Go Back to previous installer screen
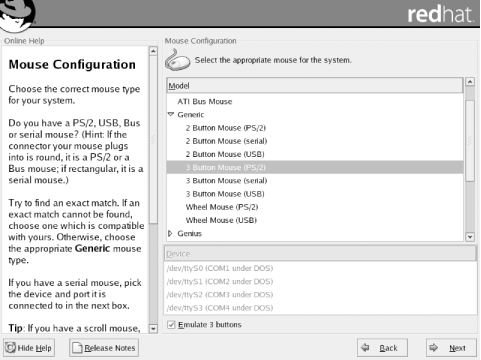This screenshot has width=481, height=360. point(382,348)
